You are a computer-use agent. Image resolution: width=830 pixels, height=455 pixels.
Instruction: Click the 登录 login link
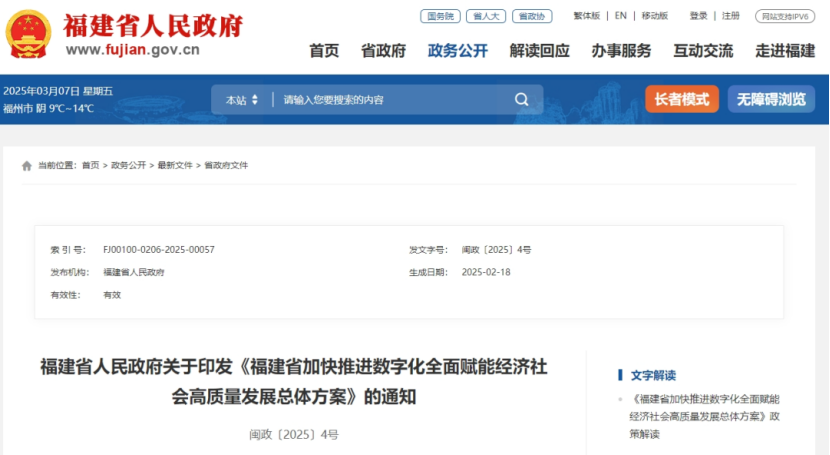point(698,16)
